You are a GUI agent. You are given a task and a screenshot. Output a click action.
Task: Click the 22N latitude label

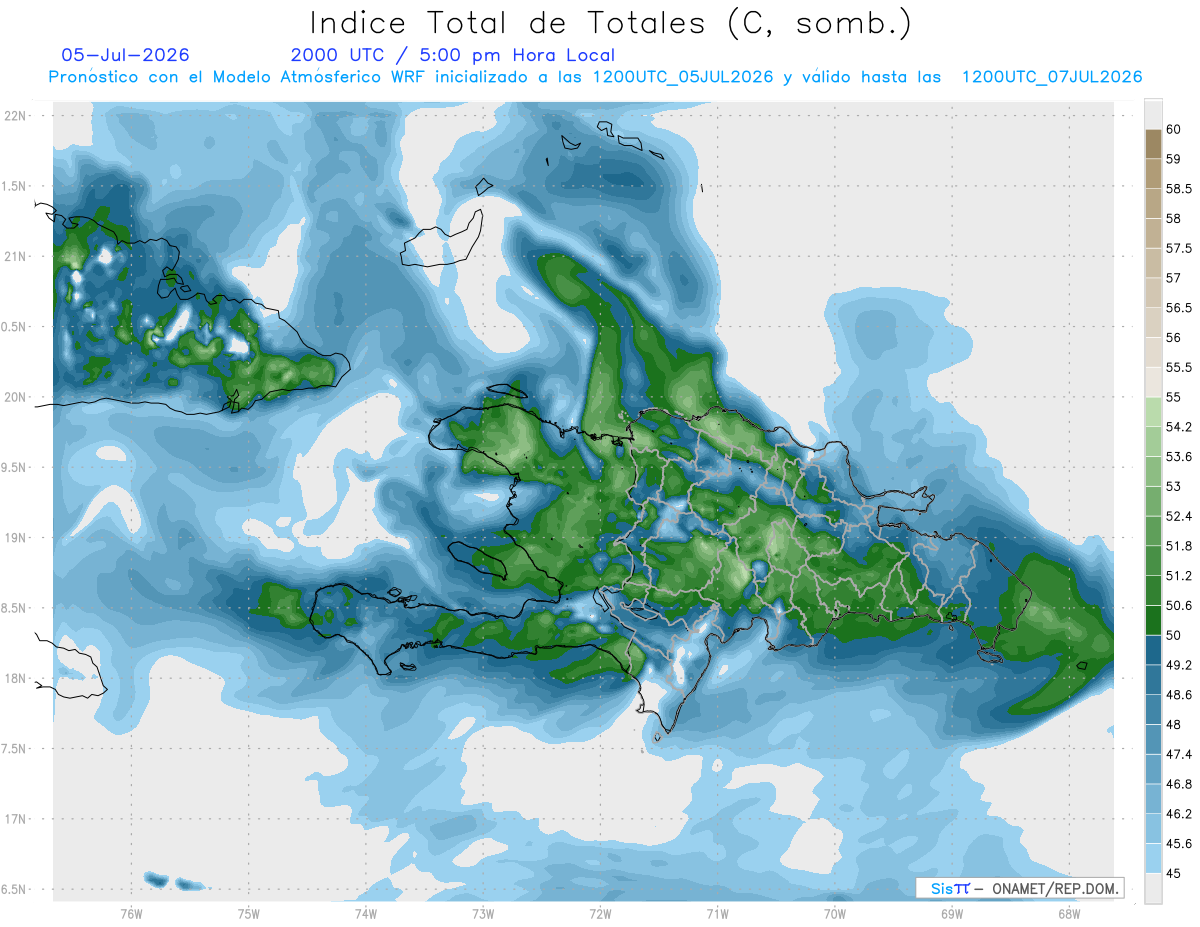pos(16,116)
